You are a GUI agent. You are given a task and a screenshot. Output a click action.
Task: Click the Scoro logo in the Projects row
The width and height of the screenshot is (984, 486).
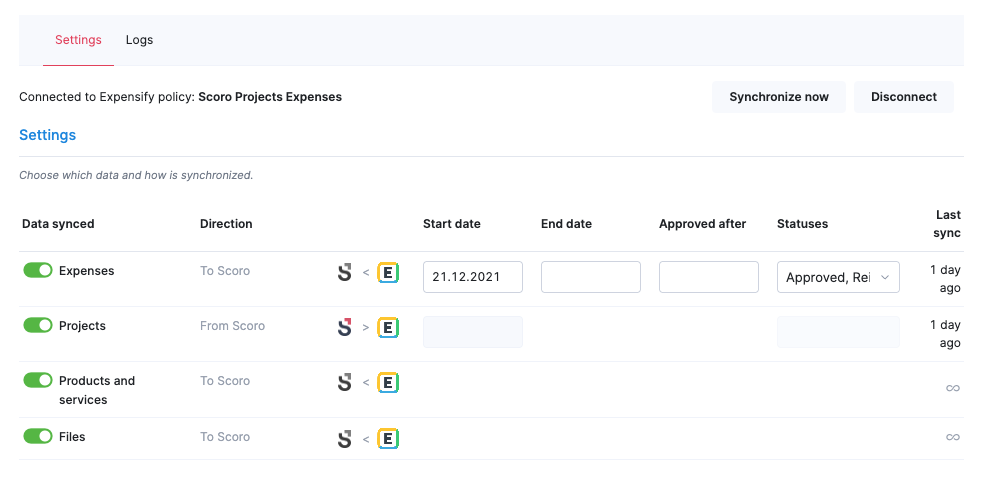coord(345,327)
